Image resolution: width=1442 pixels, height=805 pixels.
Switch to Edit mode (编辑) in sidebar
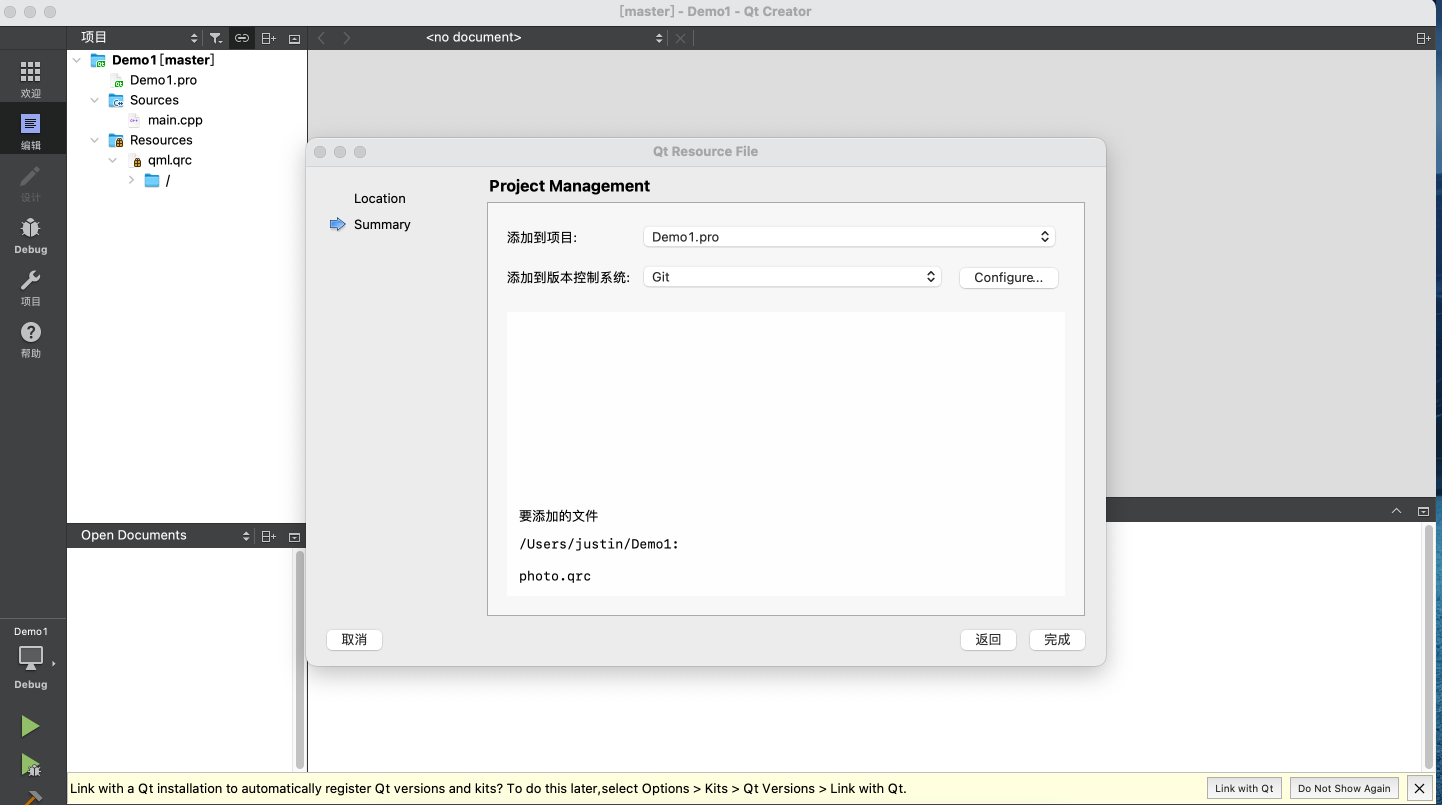pos(31,131)
